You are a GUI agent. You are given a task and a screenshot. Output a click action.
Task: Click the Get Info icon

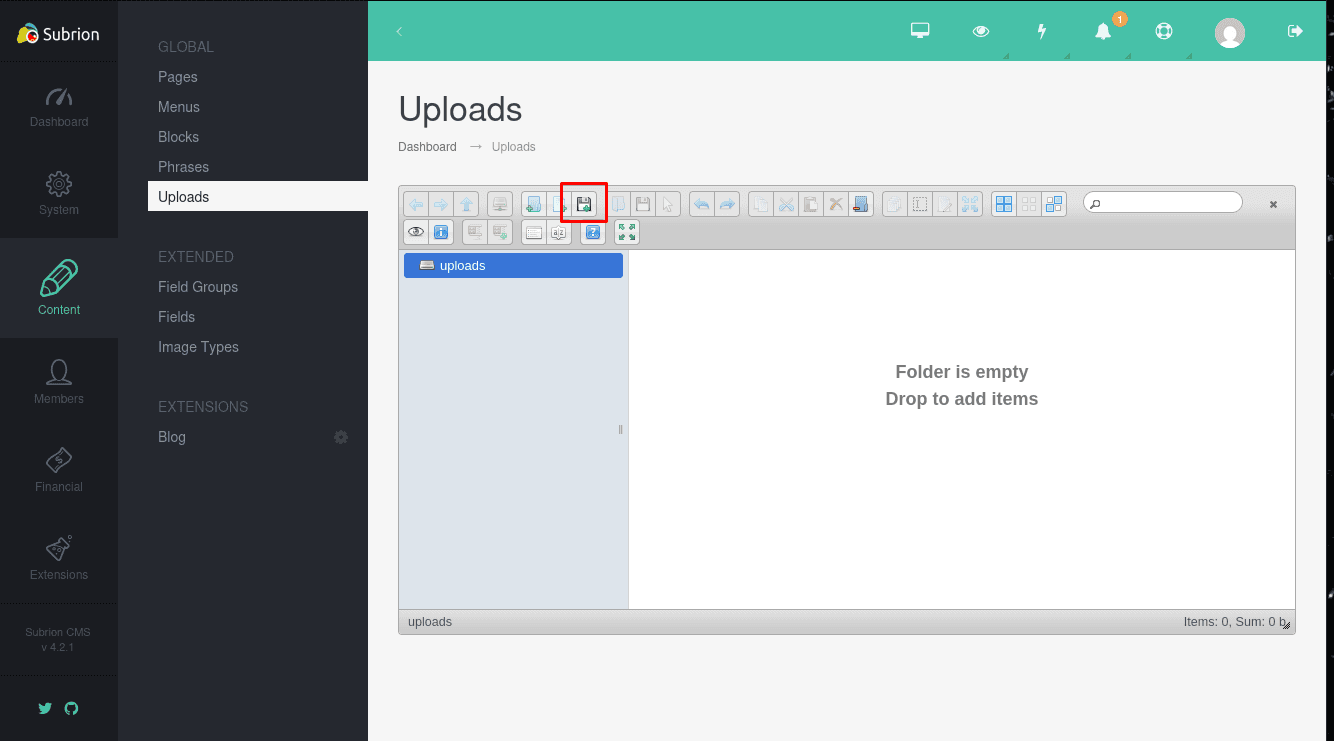click(x=441, y=232)
